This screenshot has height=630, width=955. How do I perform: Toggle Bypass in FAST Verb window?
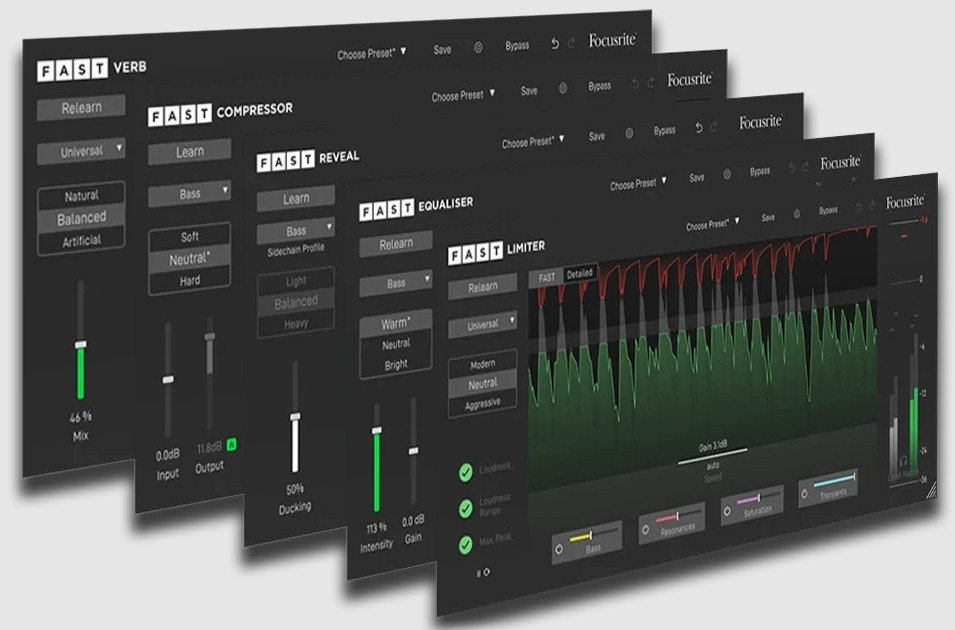(x=517, y=46)
